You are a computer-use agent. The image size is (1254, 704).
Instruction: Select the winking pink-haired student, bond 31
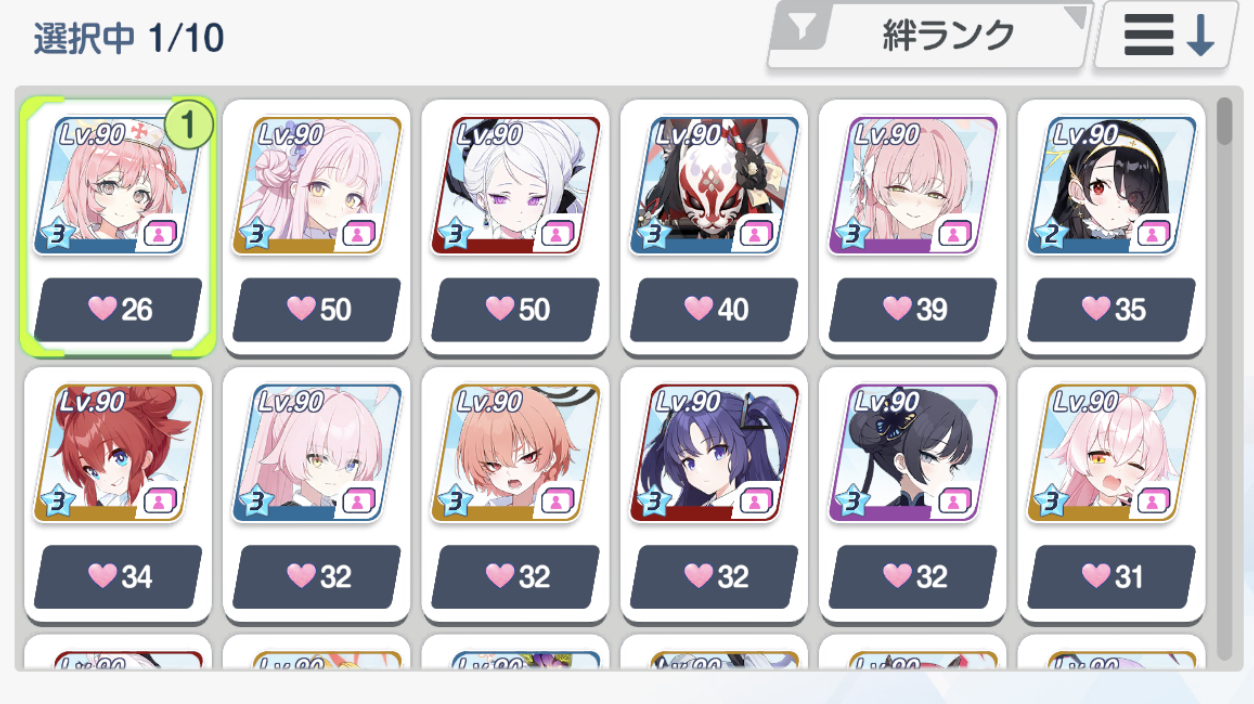pyautogui.click(x=1112, y=495)
